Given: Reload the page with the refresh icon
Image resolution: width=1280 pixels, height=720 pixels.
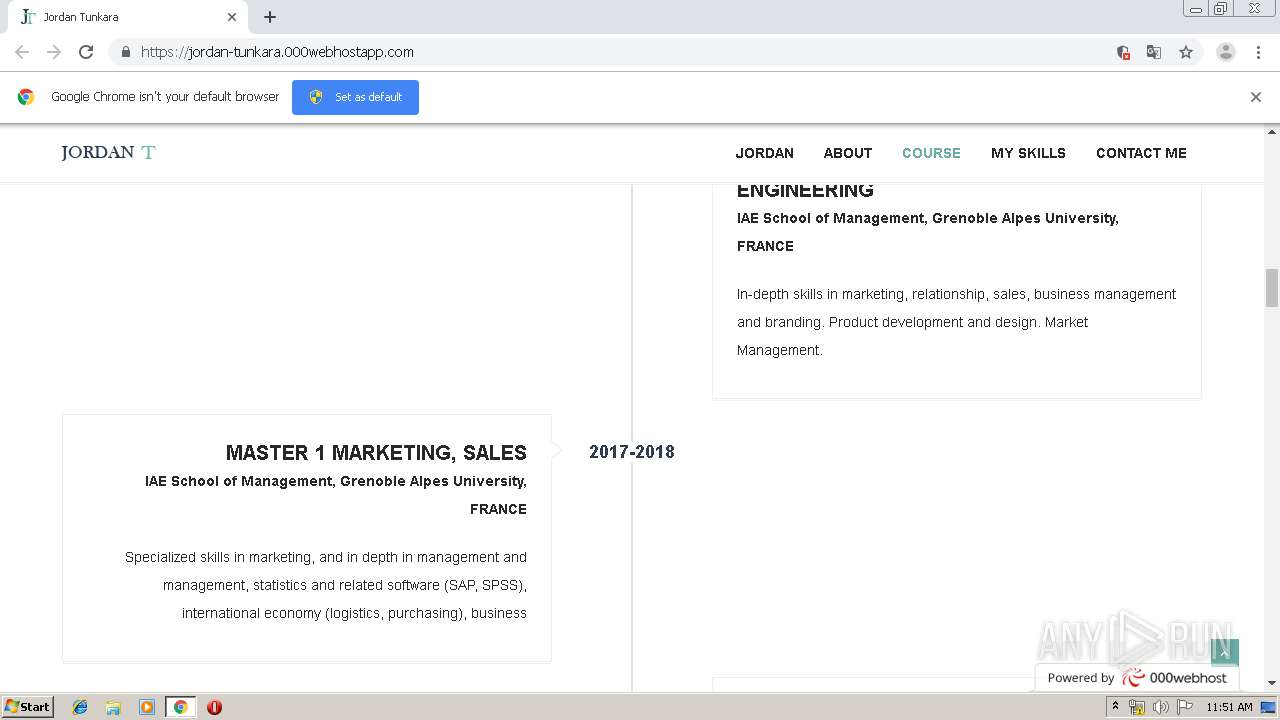Looking at the screenshot, I should (x=86, y=52).
